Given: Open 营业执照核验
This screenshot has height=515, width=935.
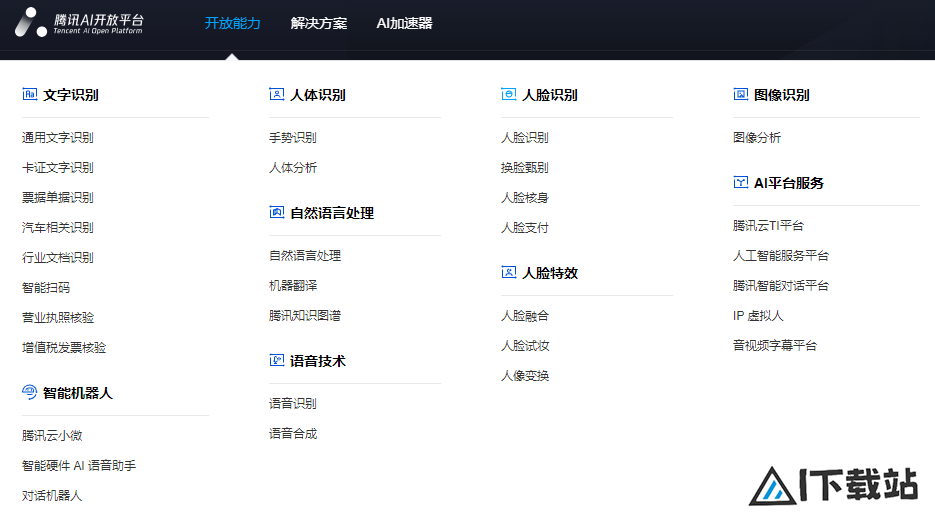Looking at the screenshot, I should pyautogui.click(x=58, y=318).
